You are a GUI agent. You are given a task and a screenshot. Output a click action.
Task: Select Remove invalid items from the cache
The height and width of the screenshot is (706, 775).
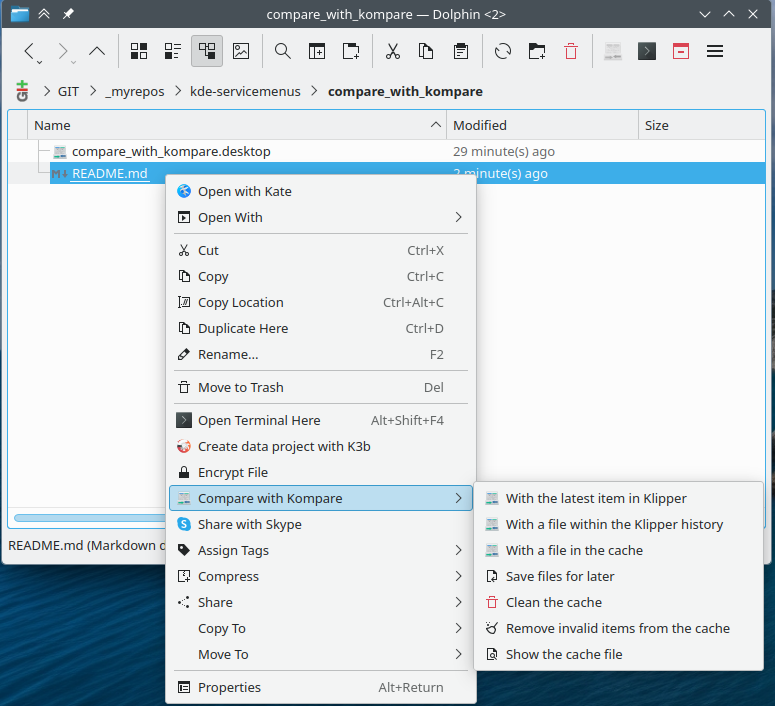point(618,628)
